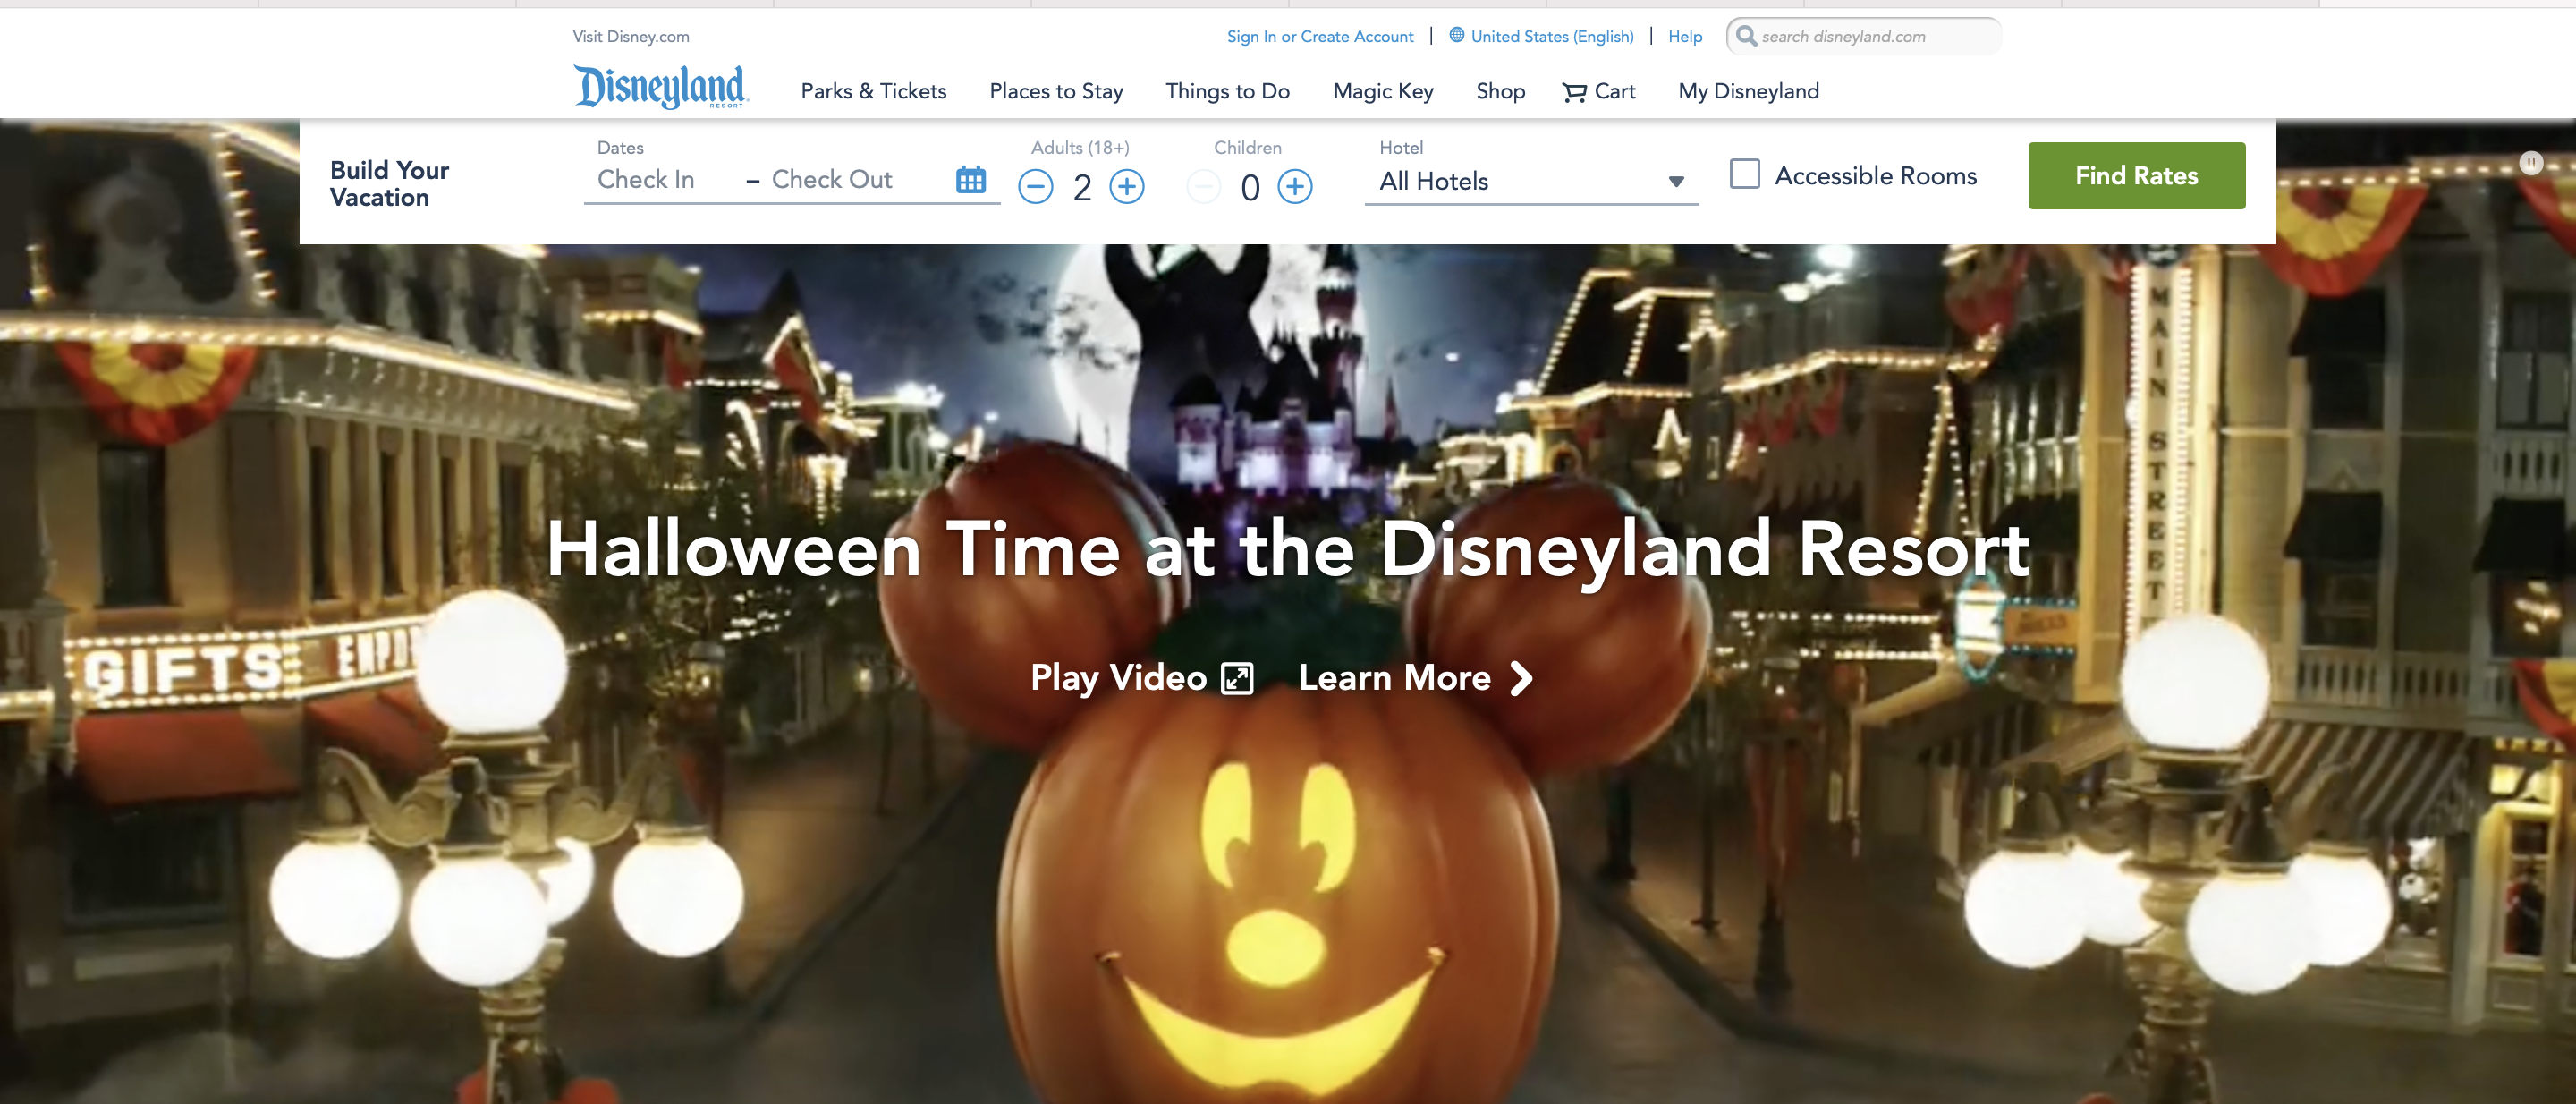Screen dimensions: 2576x1104
Task: Open Magic Key menu
Action: tap(1383, 91)
